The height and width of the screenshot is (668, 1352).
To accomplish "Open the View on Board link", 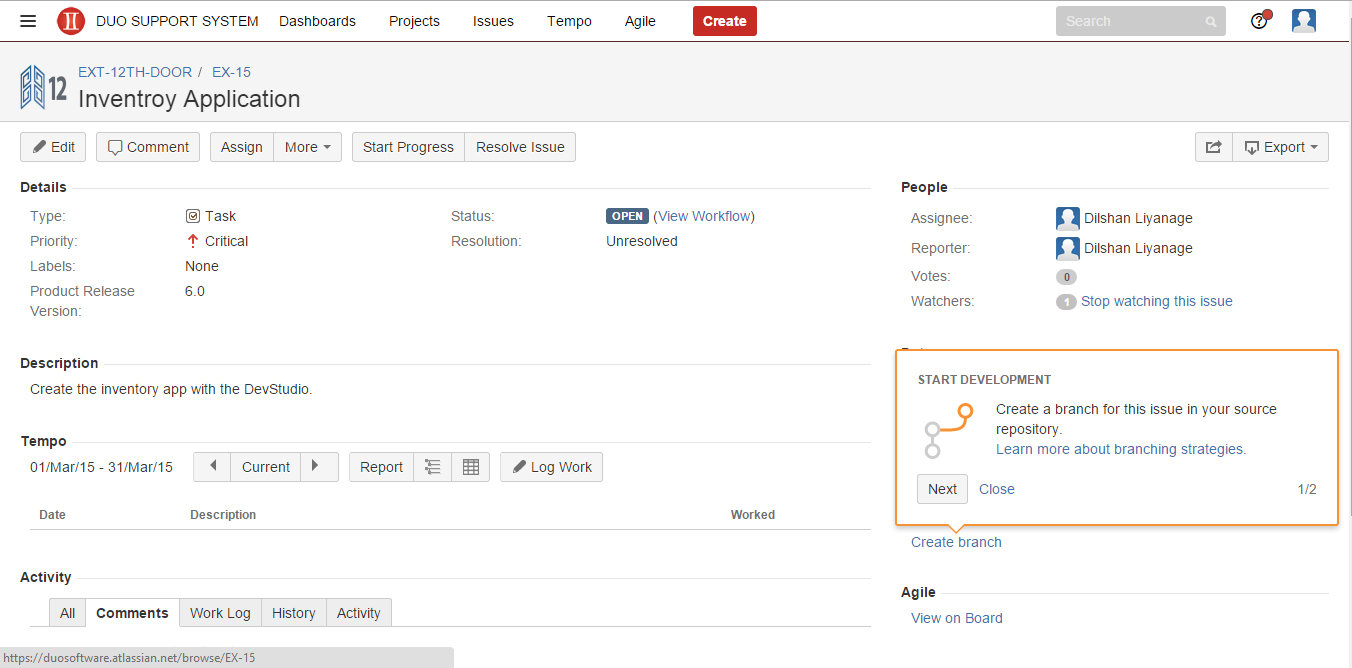I will point(957,618).
